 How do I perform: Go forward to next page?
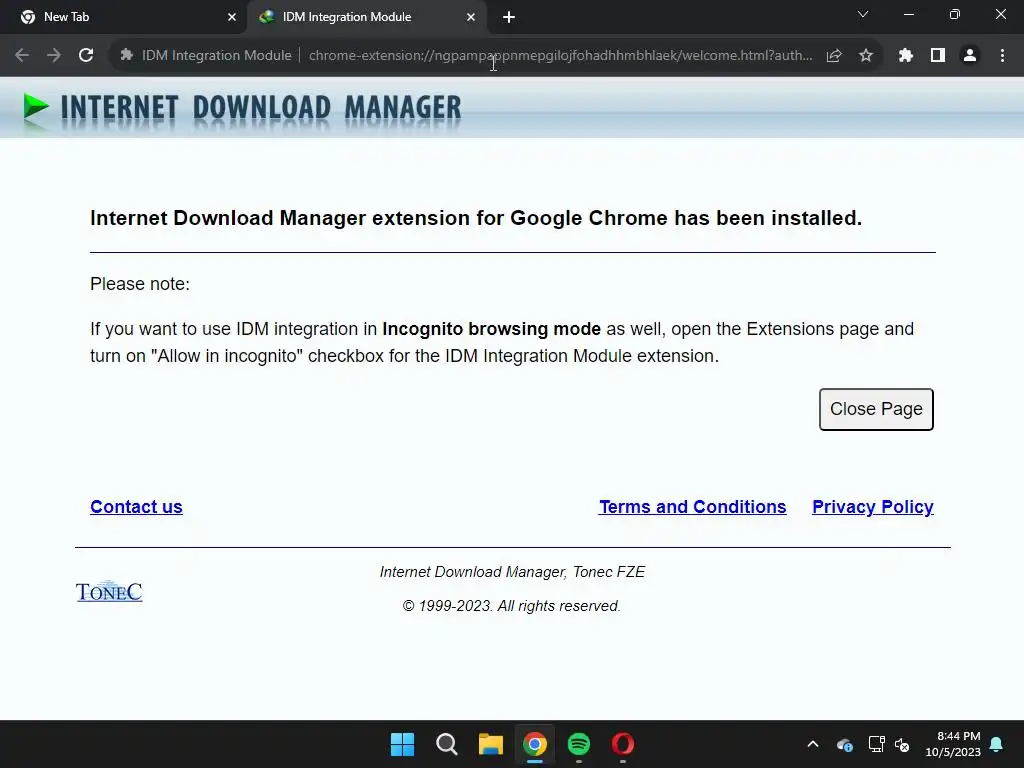[x=54, y=56]
